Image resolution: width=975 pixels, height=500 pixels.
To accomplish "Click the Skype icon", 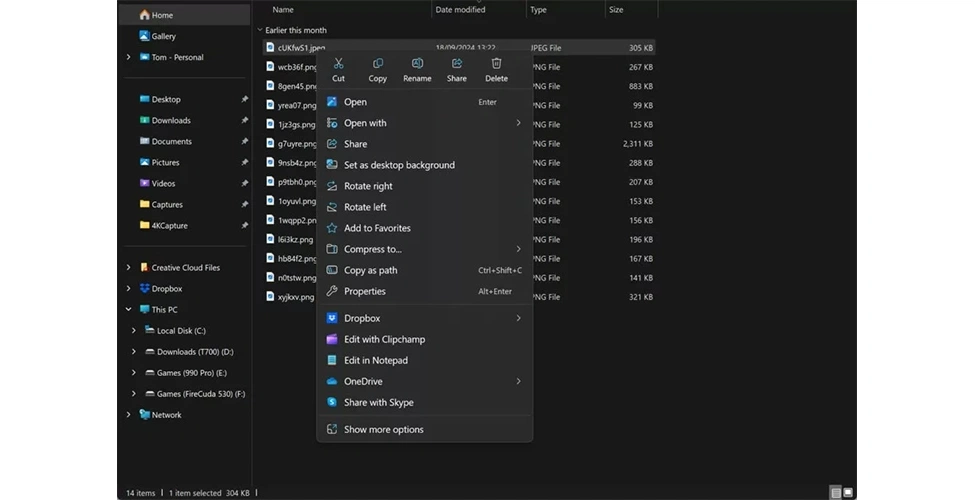I will [332, 402].
